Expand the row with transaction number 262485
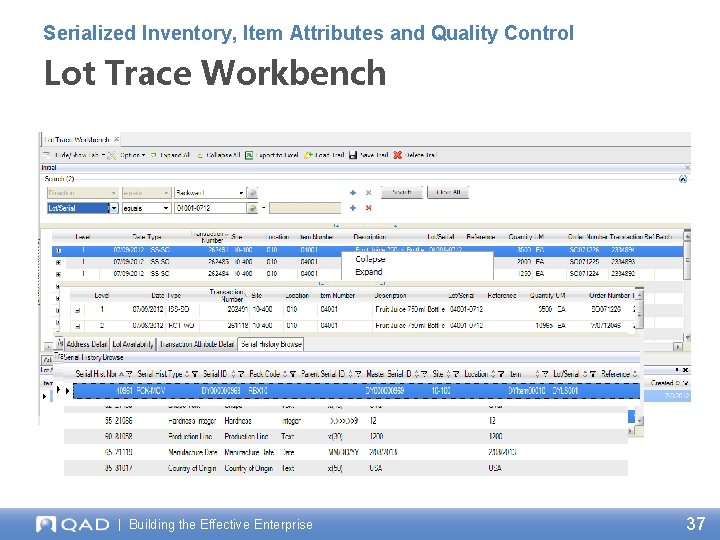This screenshot has width=720, height=540. tap(58, 262)
